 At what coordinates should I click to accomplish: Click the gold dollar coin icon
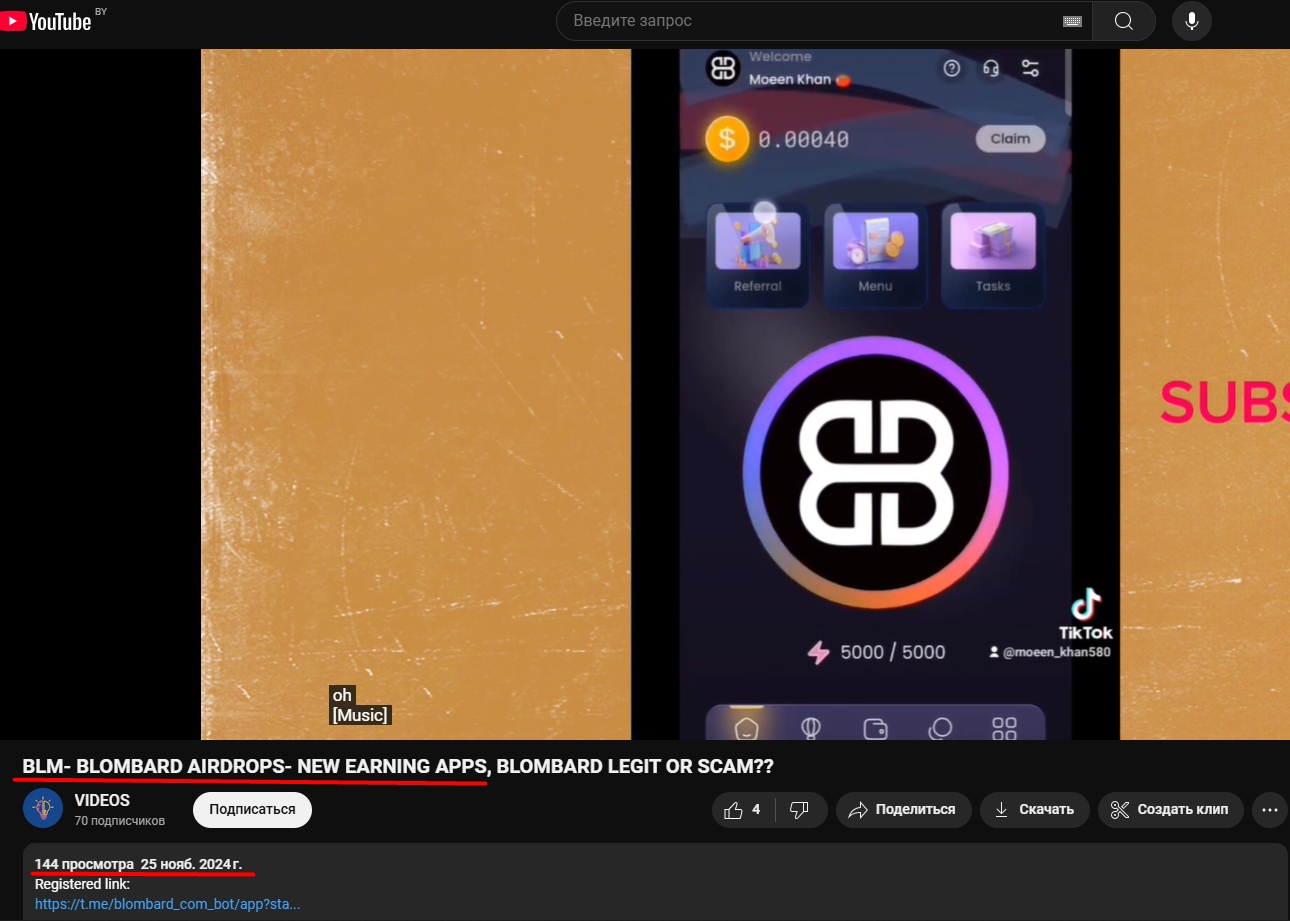[x=727, y=139]
